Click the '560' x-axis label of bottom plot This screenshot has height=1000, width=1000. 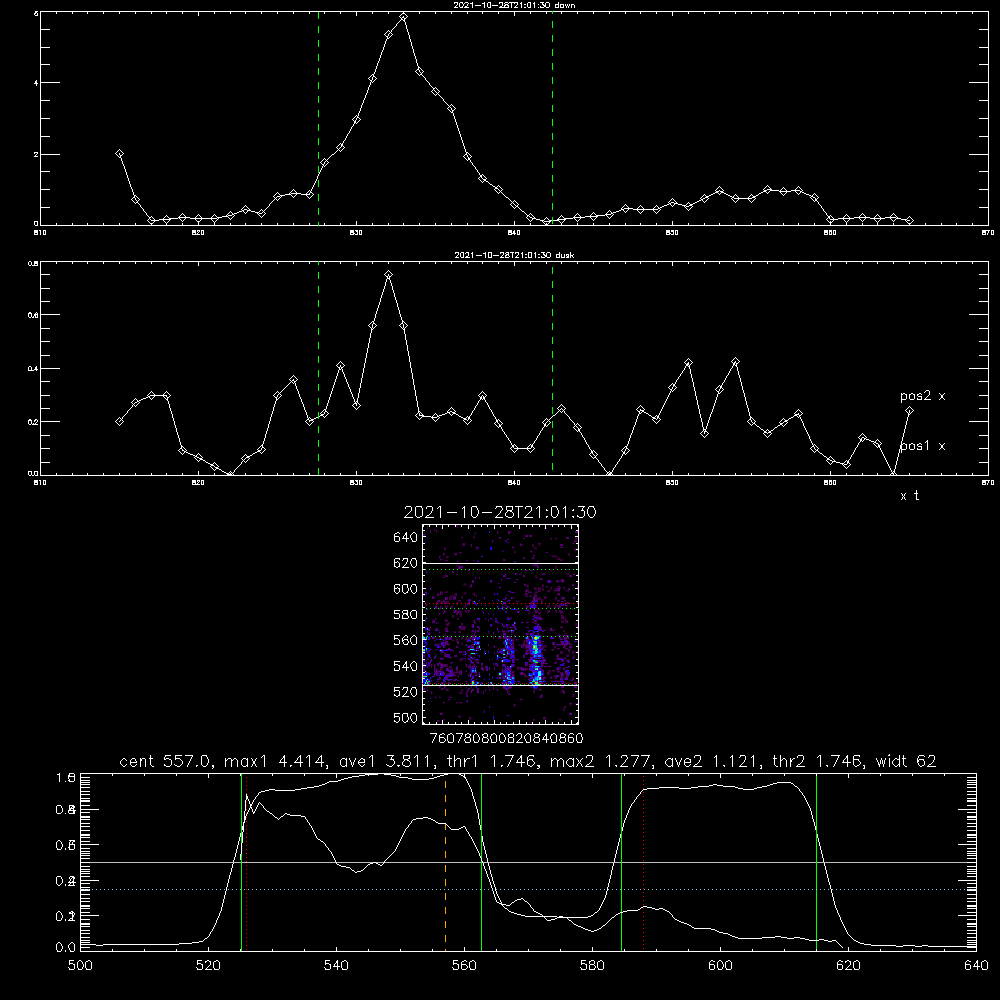(464, 966)
